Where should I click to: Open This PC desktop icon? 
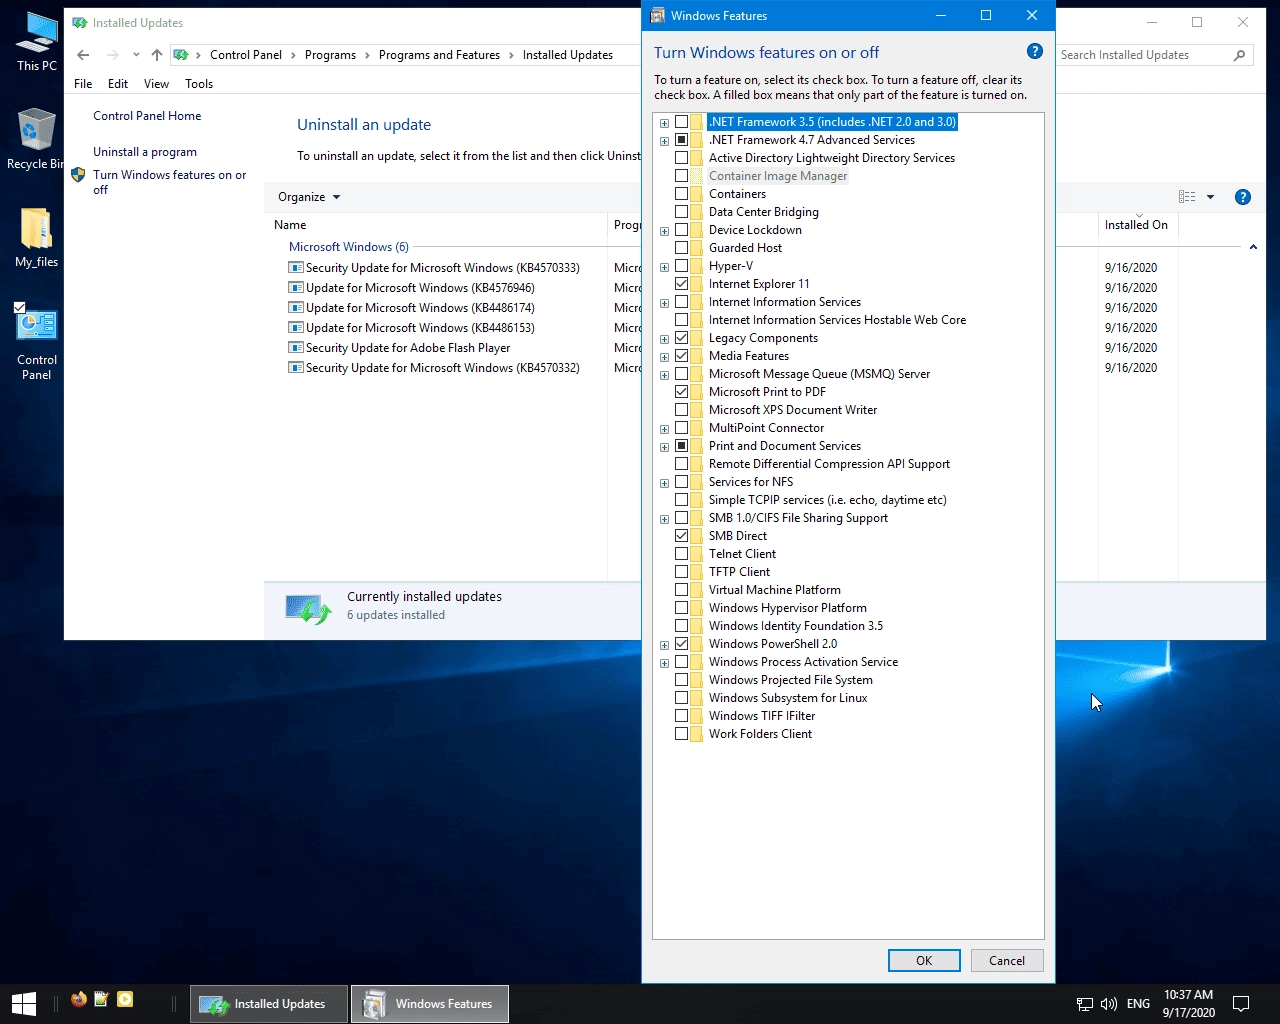click(x=37, y=41)
